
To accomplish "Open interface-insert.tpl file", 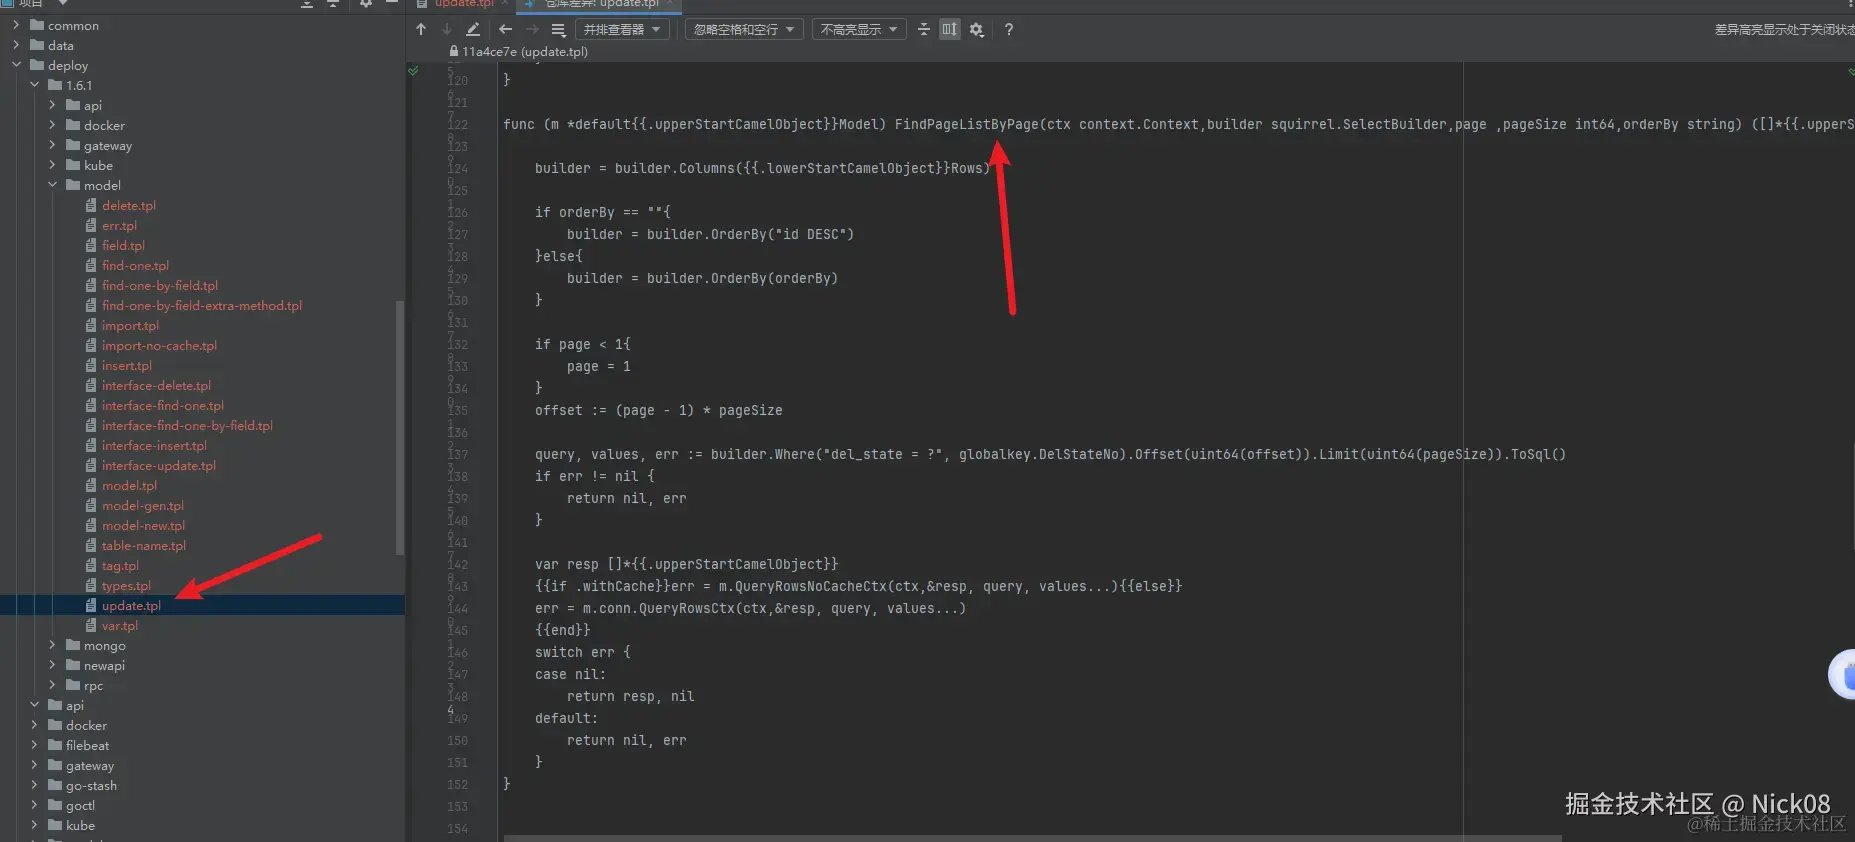I will [154, 445].
